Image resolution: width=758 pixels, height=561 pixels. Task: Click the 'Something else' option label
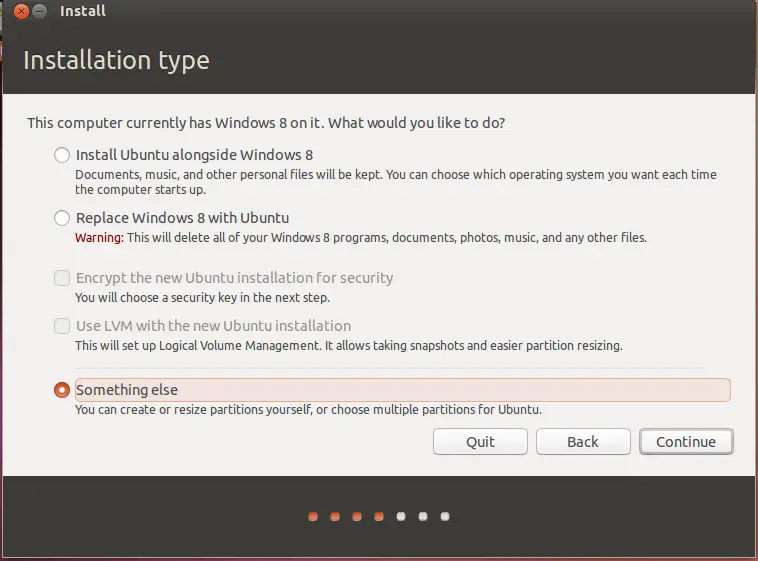point(127,390)
